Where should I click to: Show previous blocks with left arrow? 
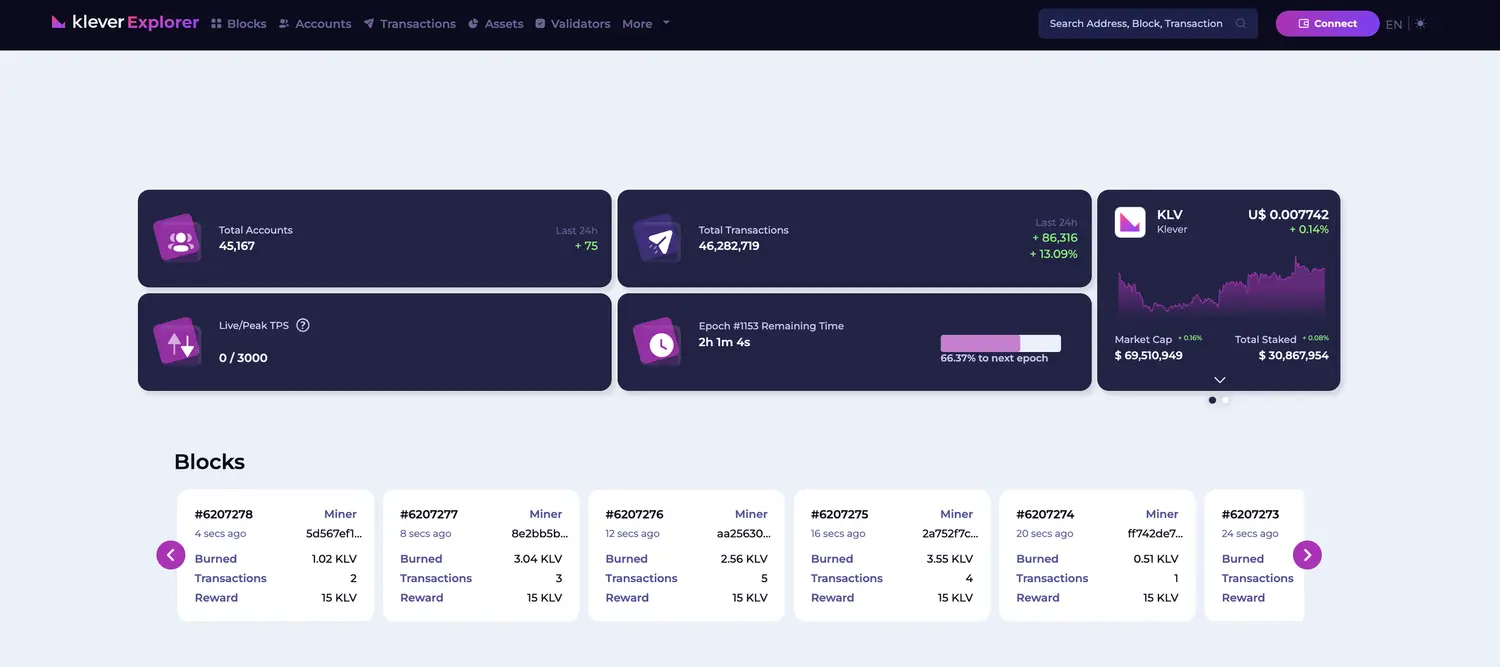(x=171, y=554)
